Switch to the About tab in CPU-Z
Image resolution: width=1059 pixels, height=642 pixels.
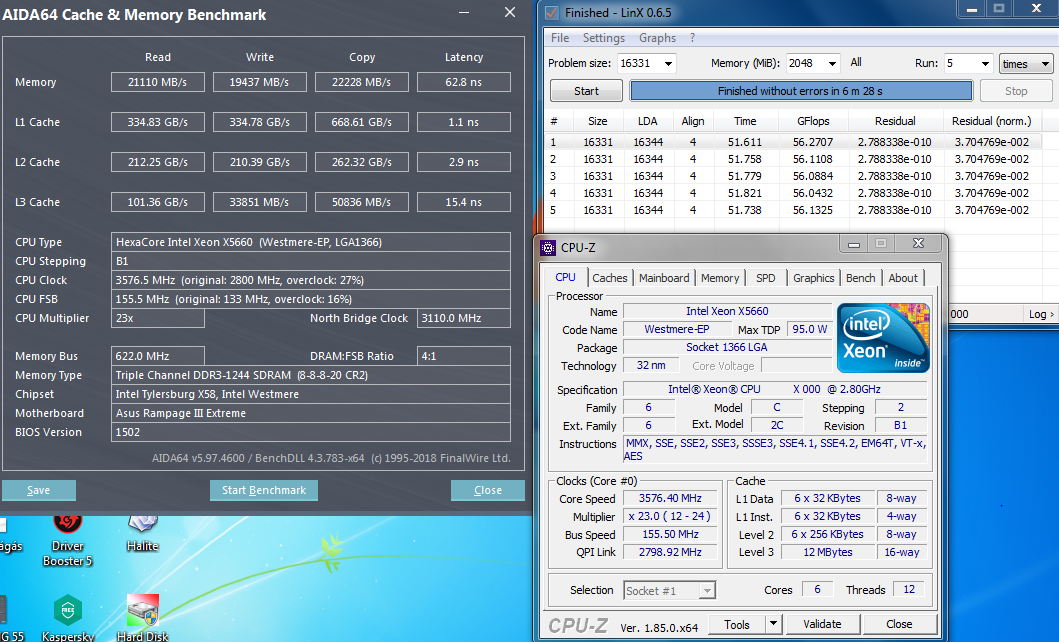coord(903,277)
